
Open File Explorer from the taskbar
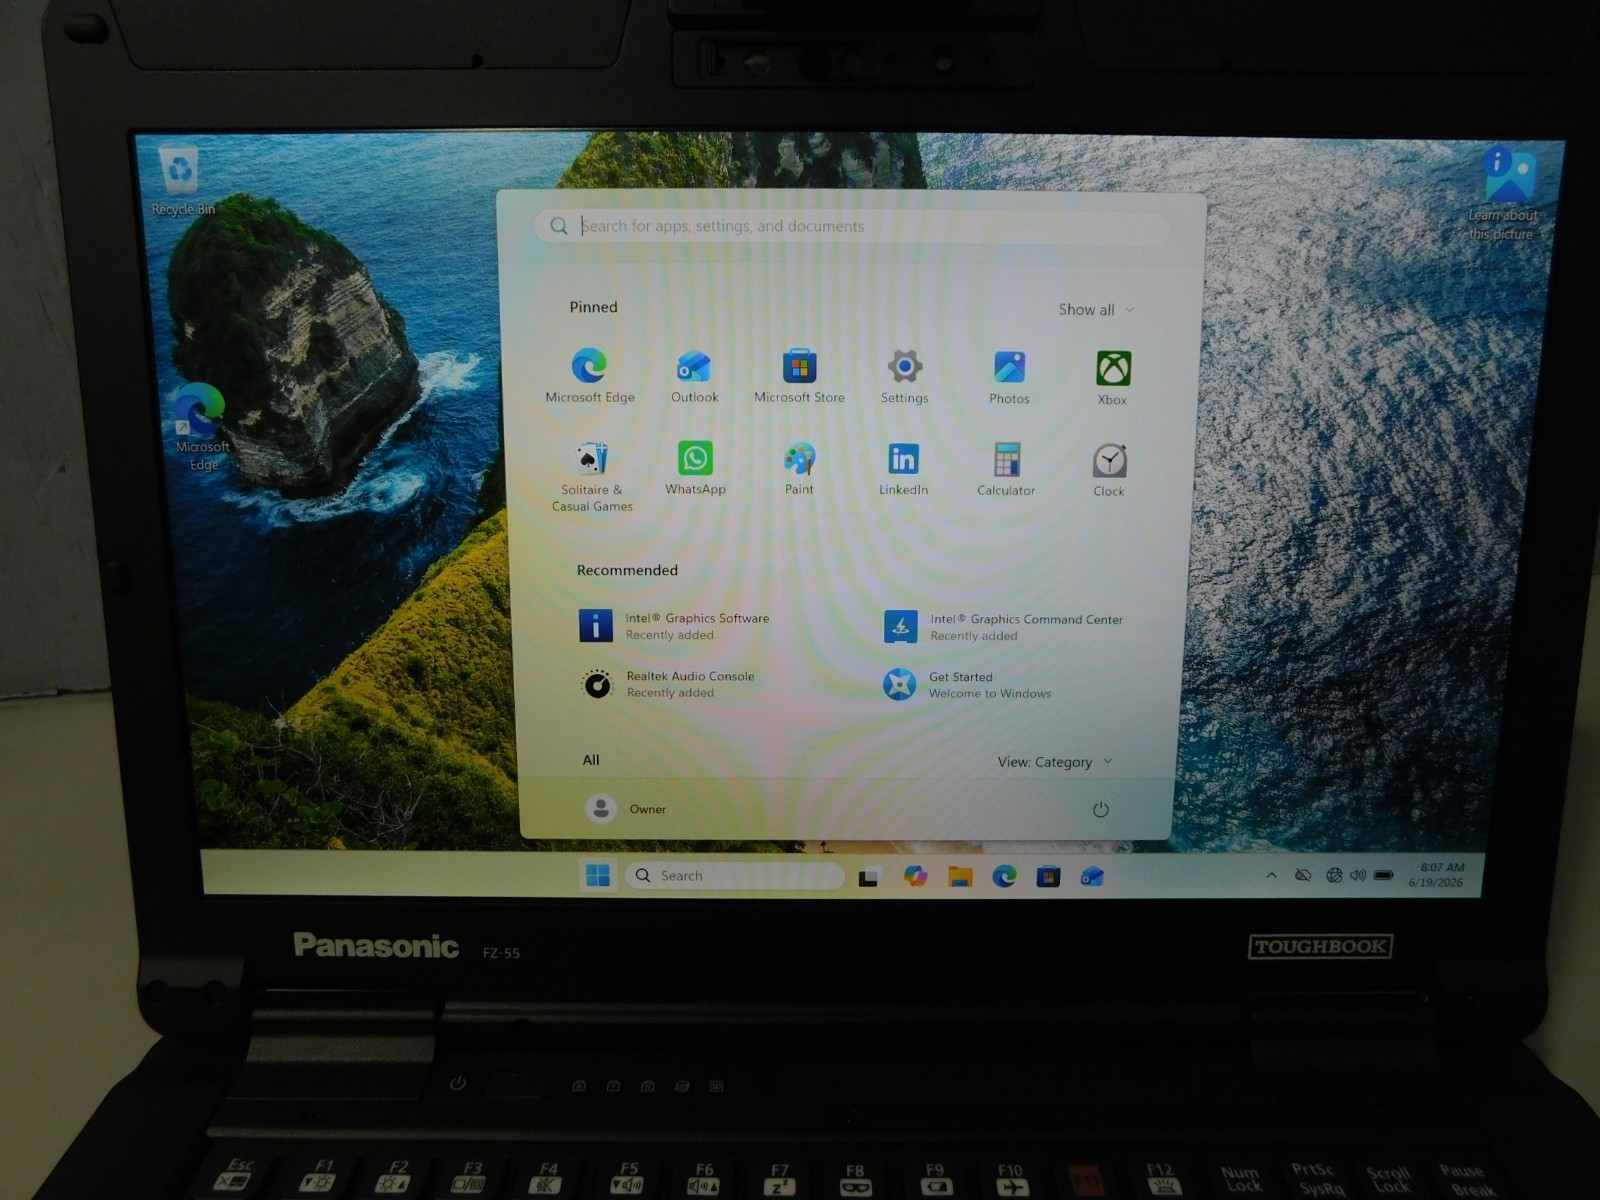point(960,877)
